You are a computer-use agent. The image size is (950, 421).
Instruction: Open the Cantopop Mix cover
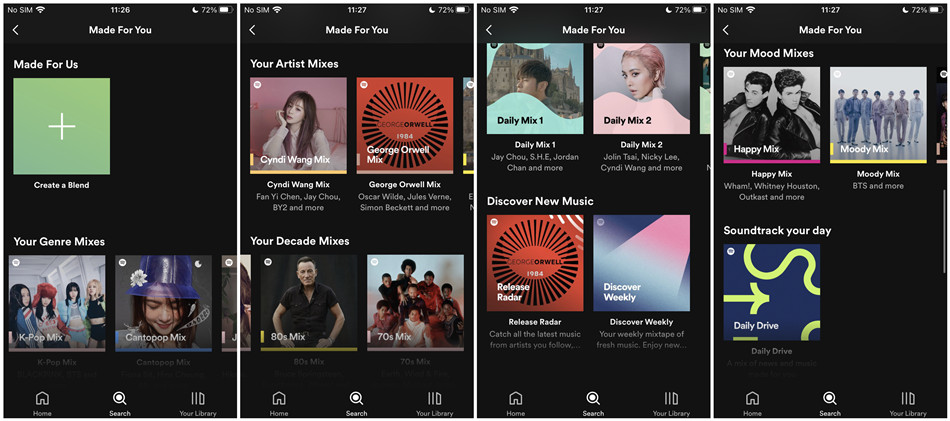(x=164, y=303)
